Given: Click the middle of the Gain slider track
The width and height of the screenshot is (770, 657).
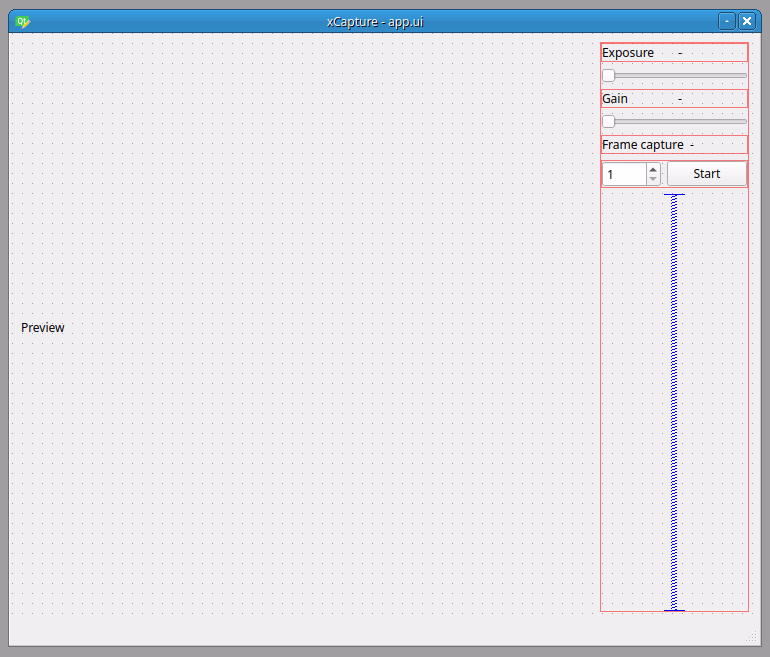Looking at the screenshot, I should tap(675, 121).
